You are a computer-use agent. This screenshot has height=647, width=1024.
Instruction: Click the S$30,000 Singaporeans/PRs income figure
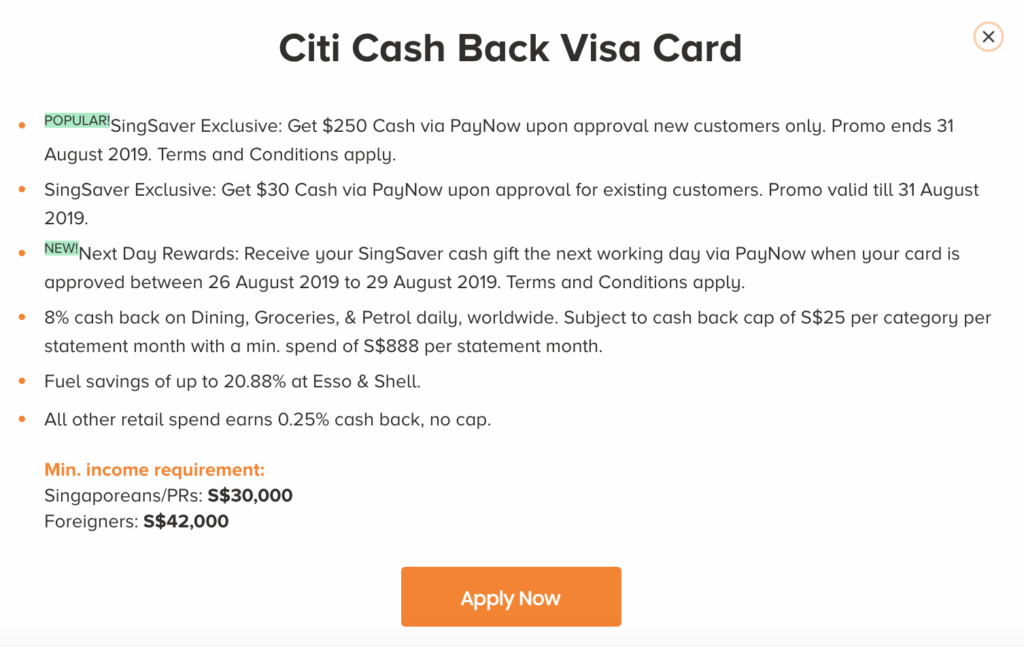pyautogui.click(x=250, y=496)
